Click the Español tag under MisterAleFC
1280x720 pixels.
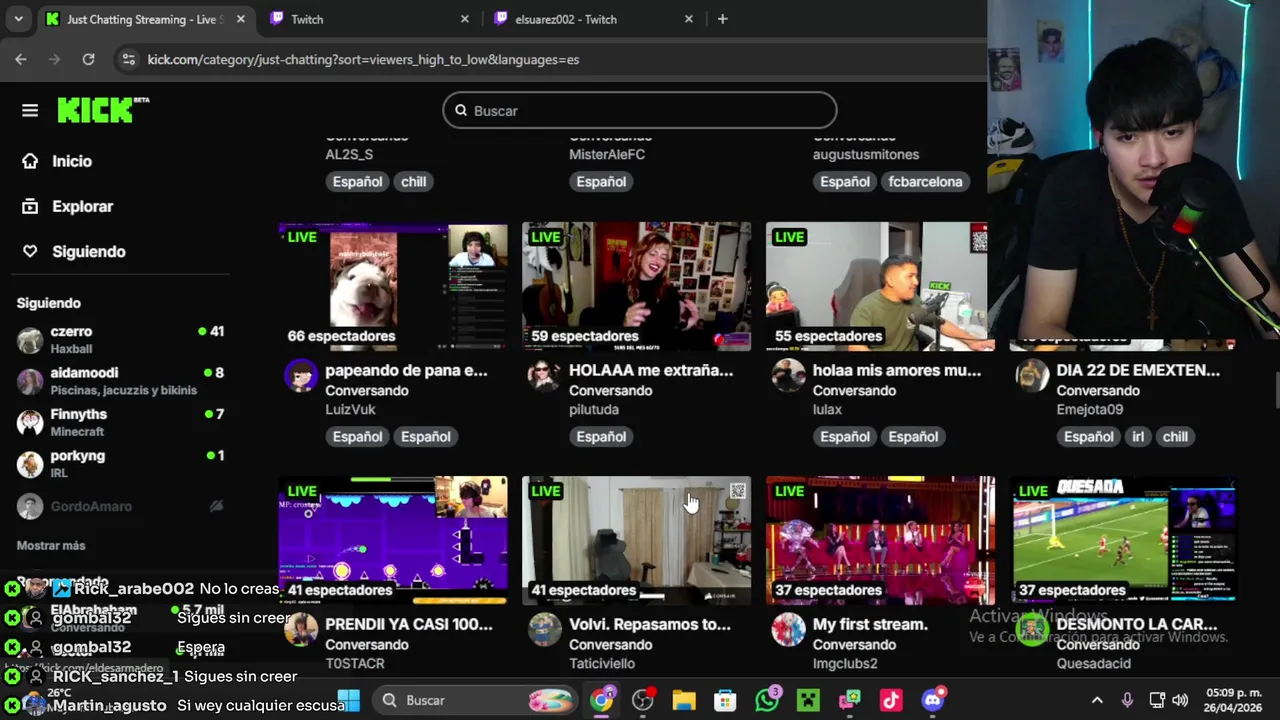pyautogui.click(x=601, y=182)
